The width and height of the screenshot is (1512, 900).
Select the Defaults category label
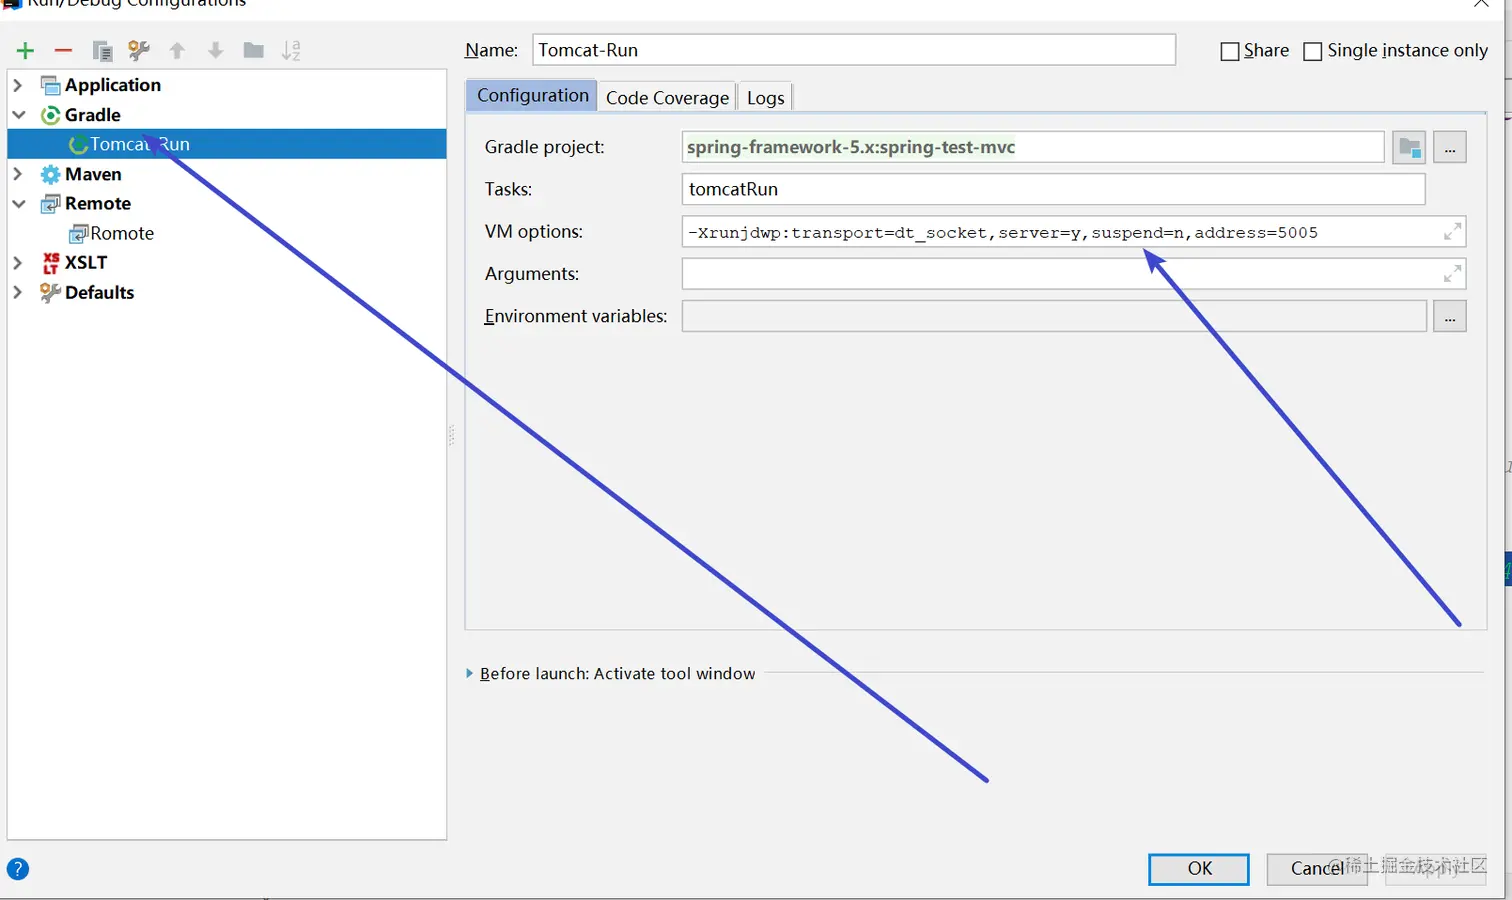pyautogui.click(x=99, y=292)
